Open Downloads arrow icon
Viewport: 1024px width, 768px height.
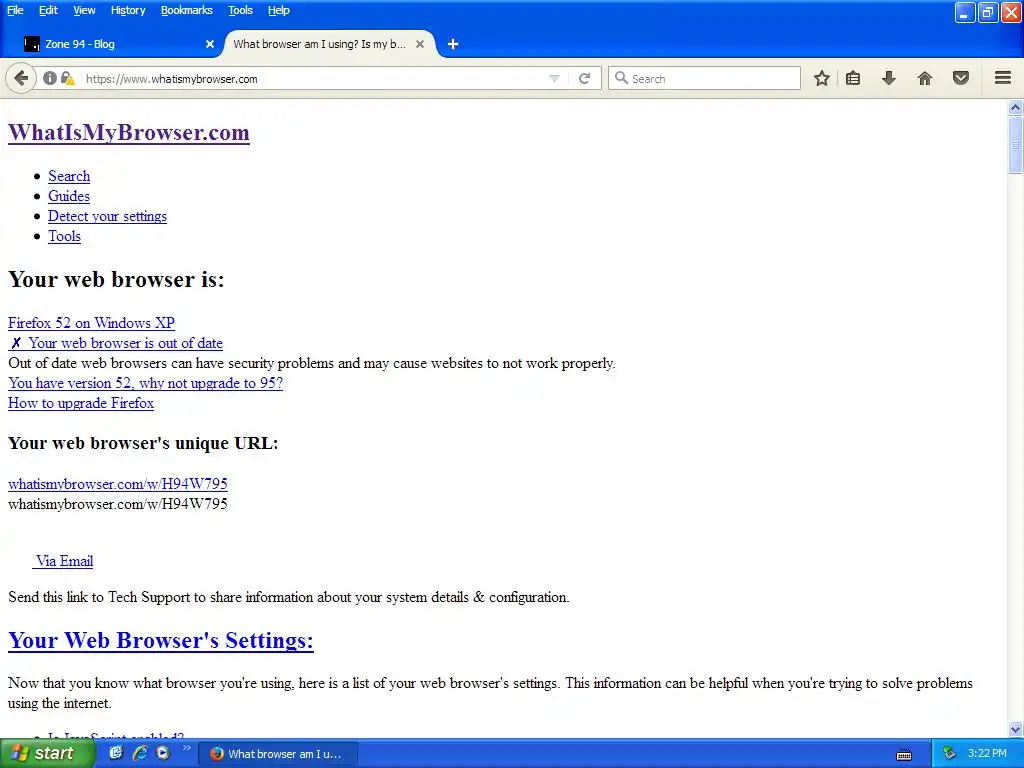pos(888,78)
